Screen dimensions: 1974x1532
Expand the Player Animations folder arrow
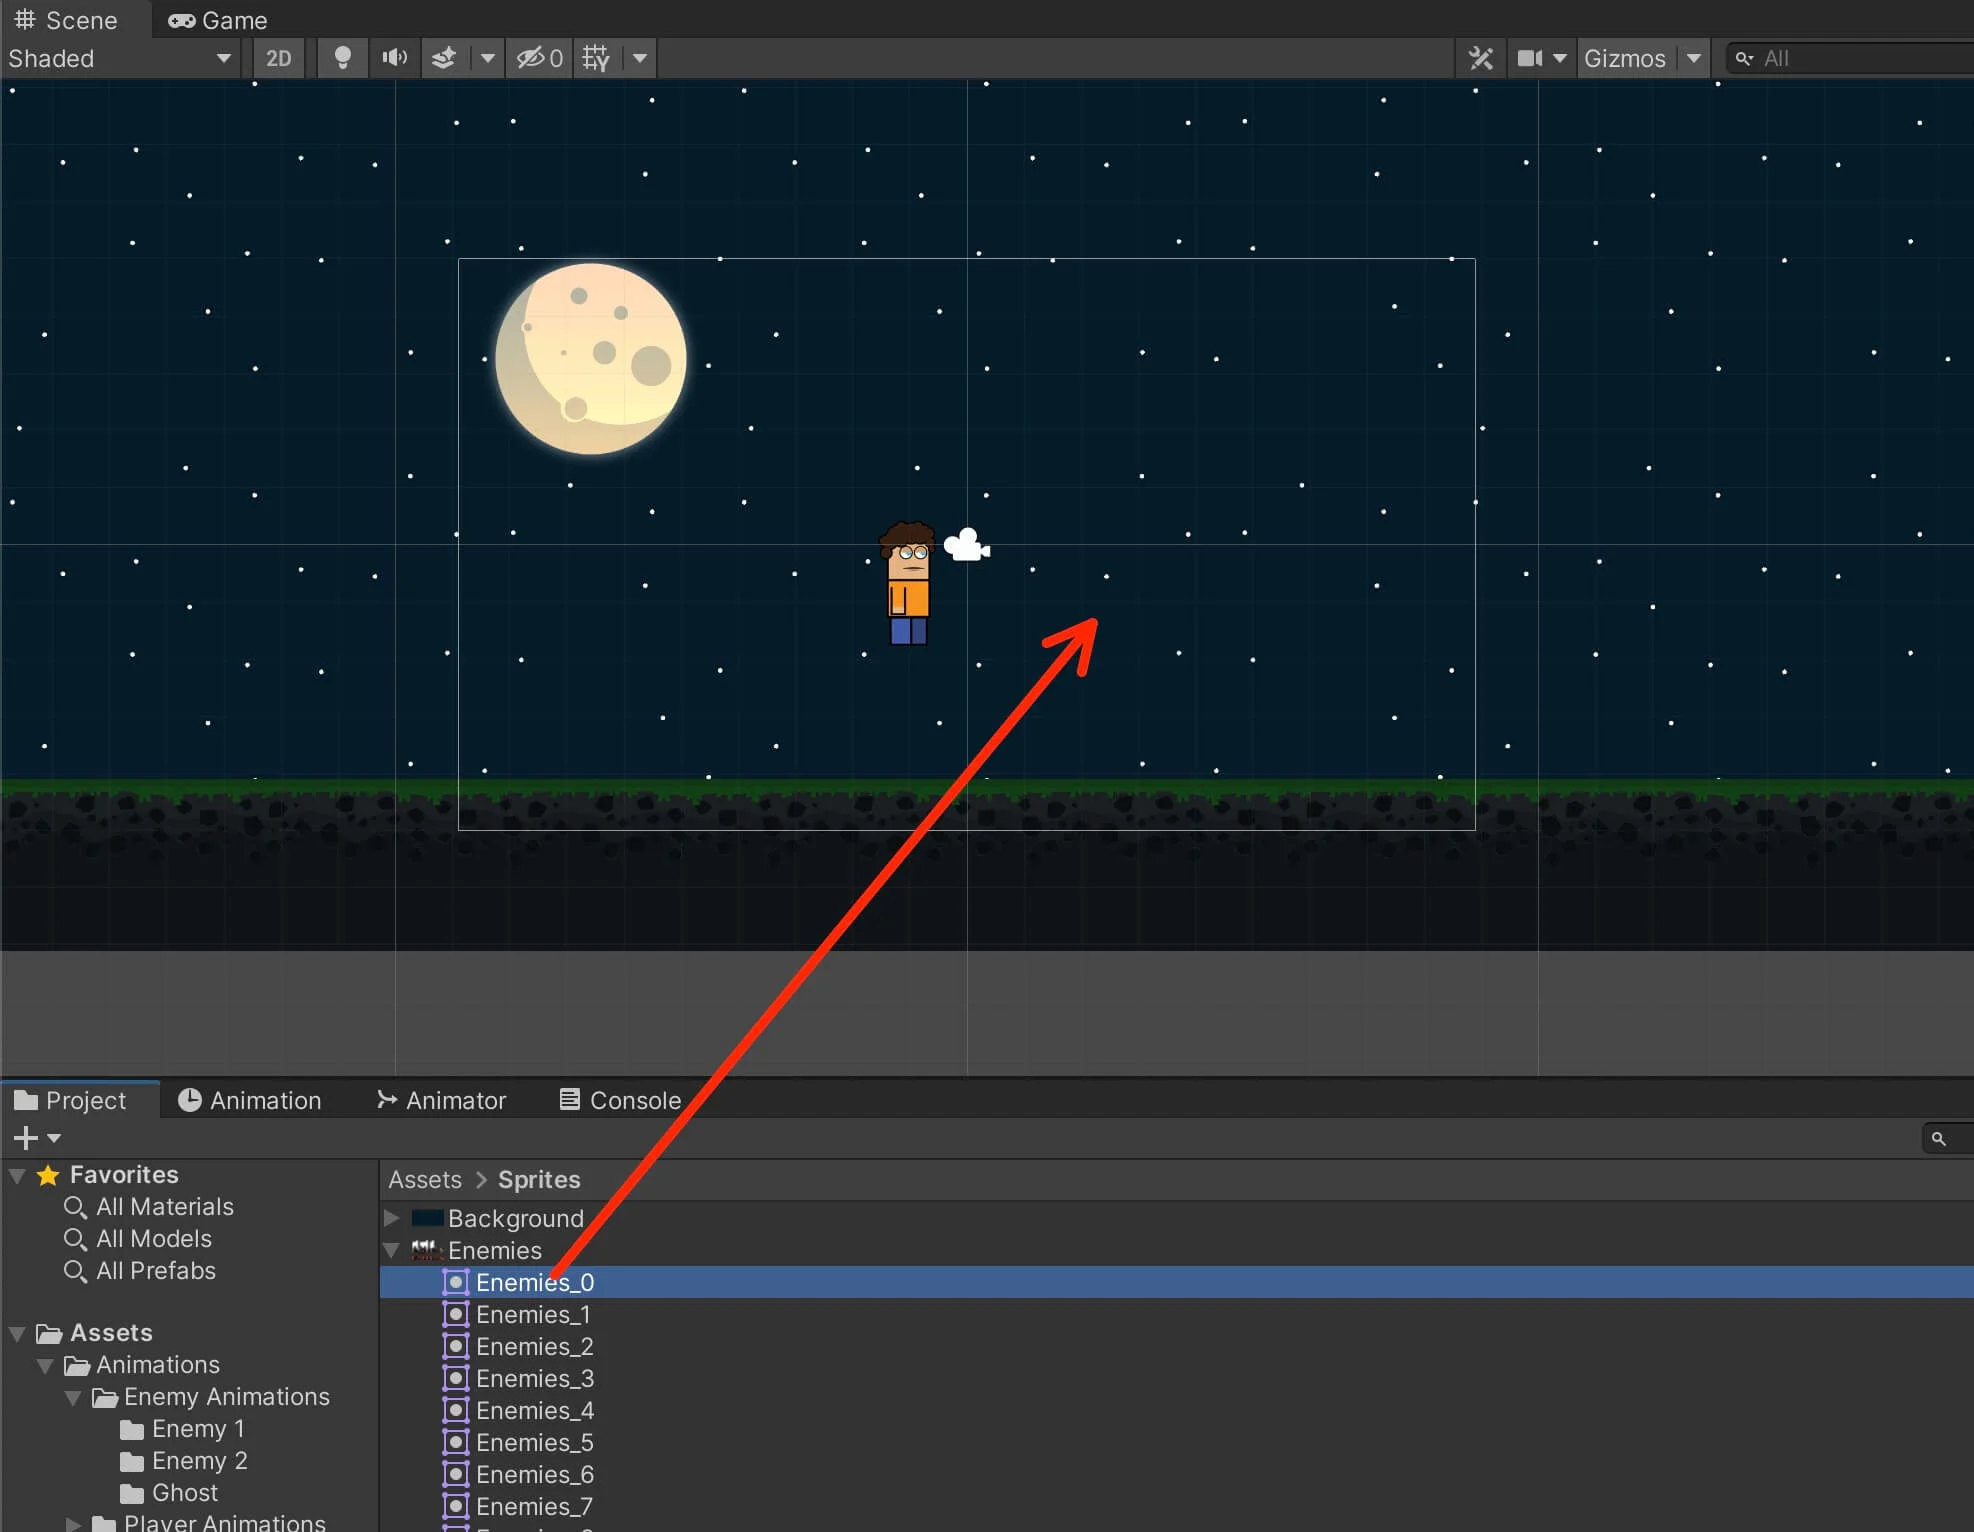pyautogui.click(x=73, y=1524)
